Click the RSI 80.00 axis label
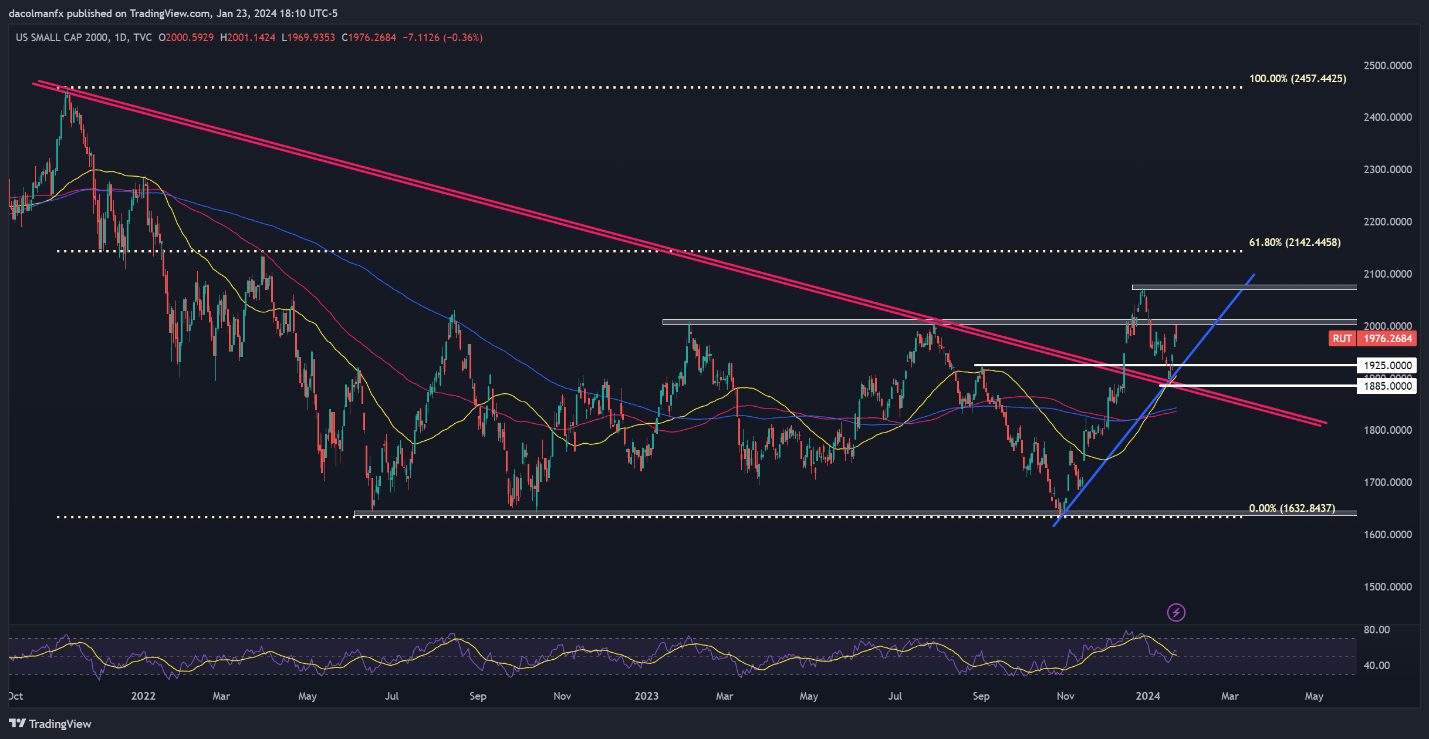The width and height of the screenshot is (1429, 739). [1375, 630]
